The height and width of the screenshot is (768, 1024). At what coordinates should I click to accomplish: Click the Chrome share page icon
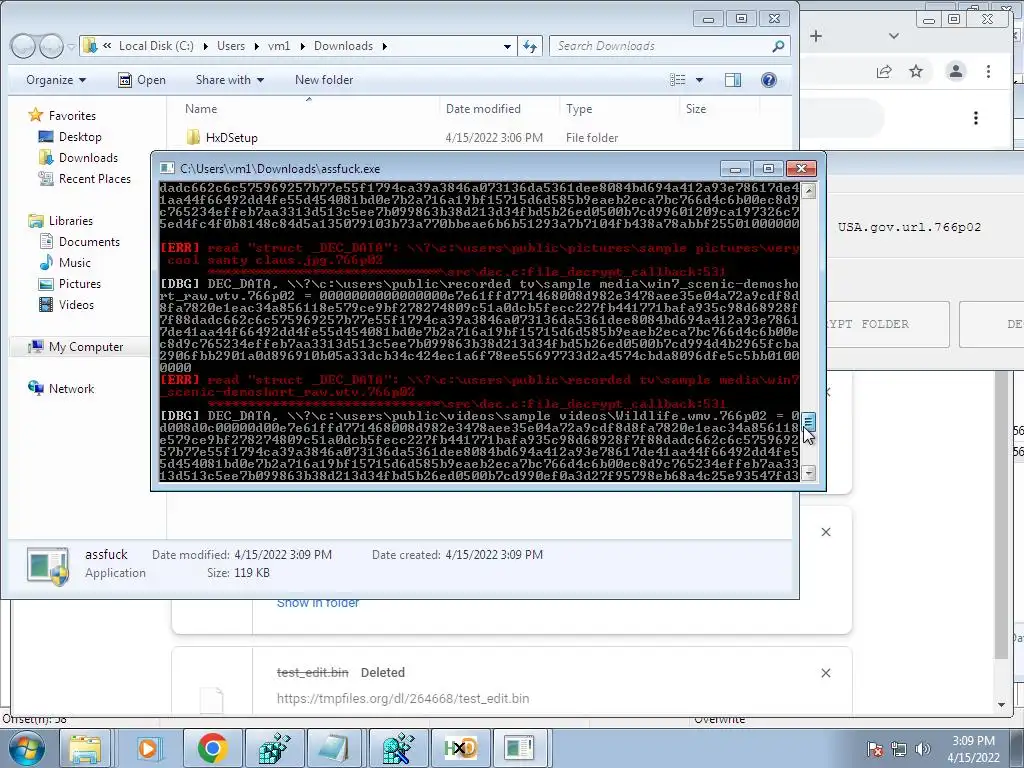tap(884, 71)
